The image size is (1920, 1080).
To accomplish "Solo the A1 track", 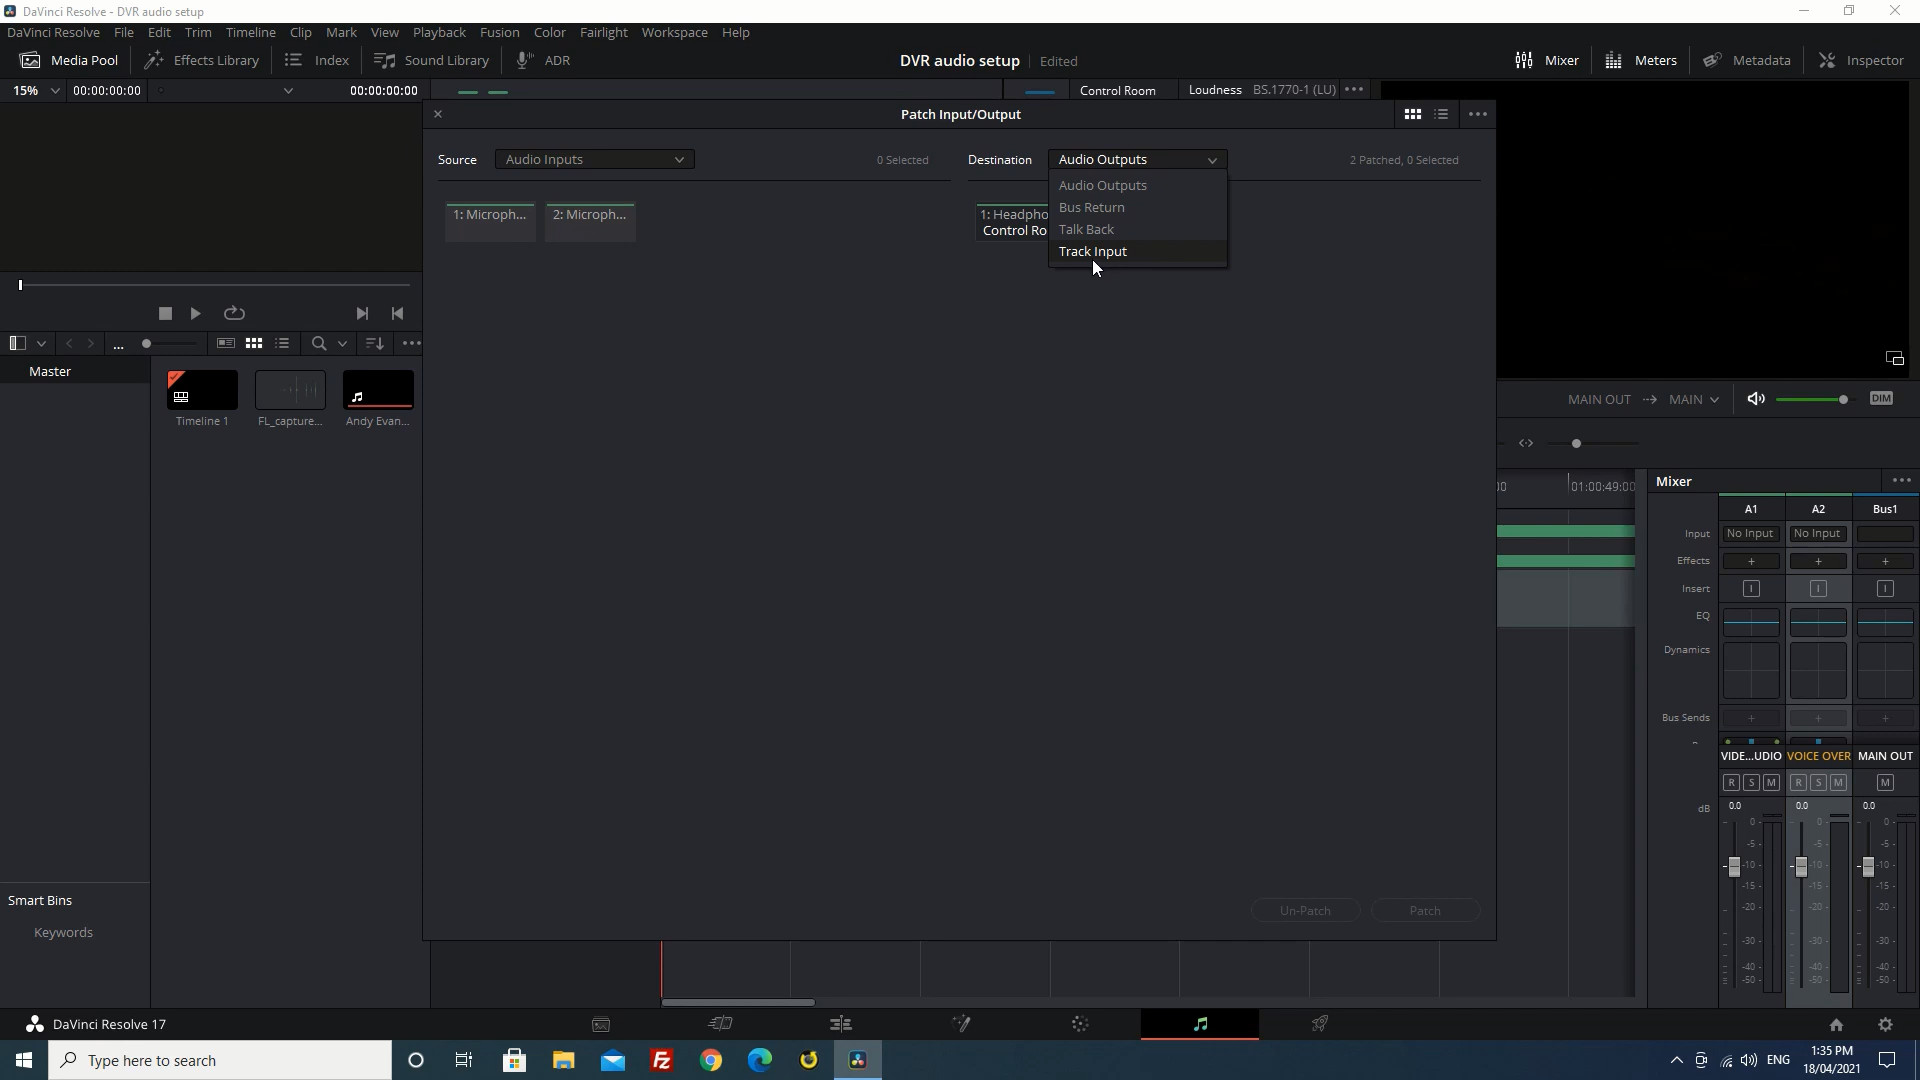I will click(x=1751, y=783).
